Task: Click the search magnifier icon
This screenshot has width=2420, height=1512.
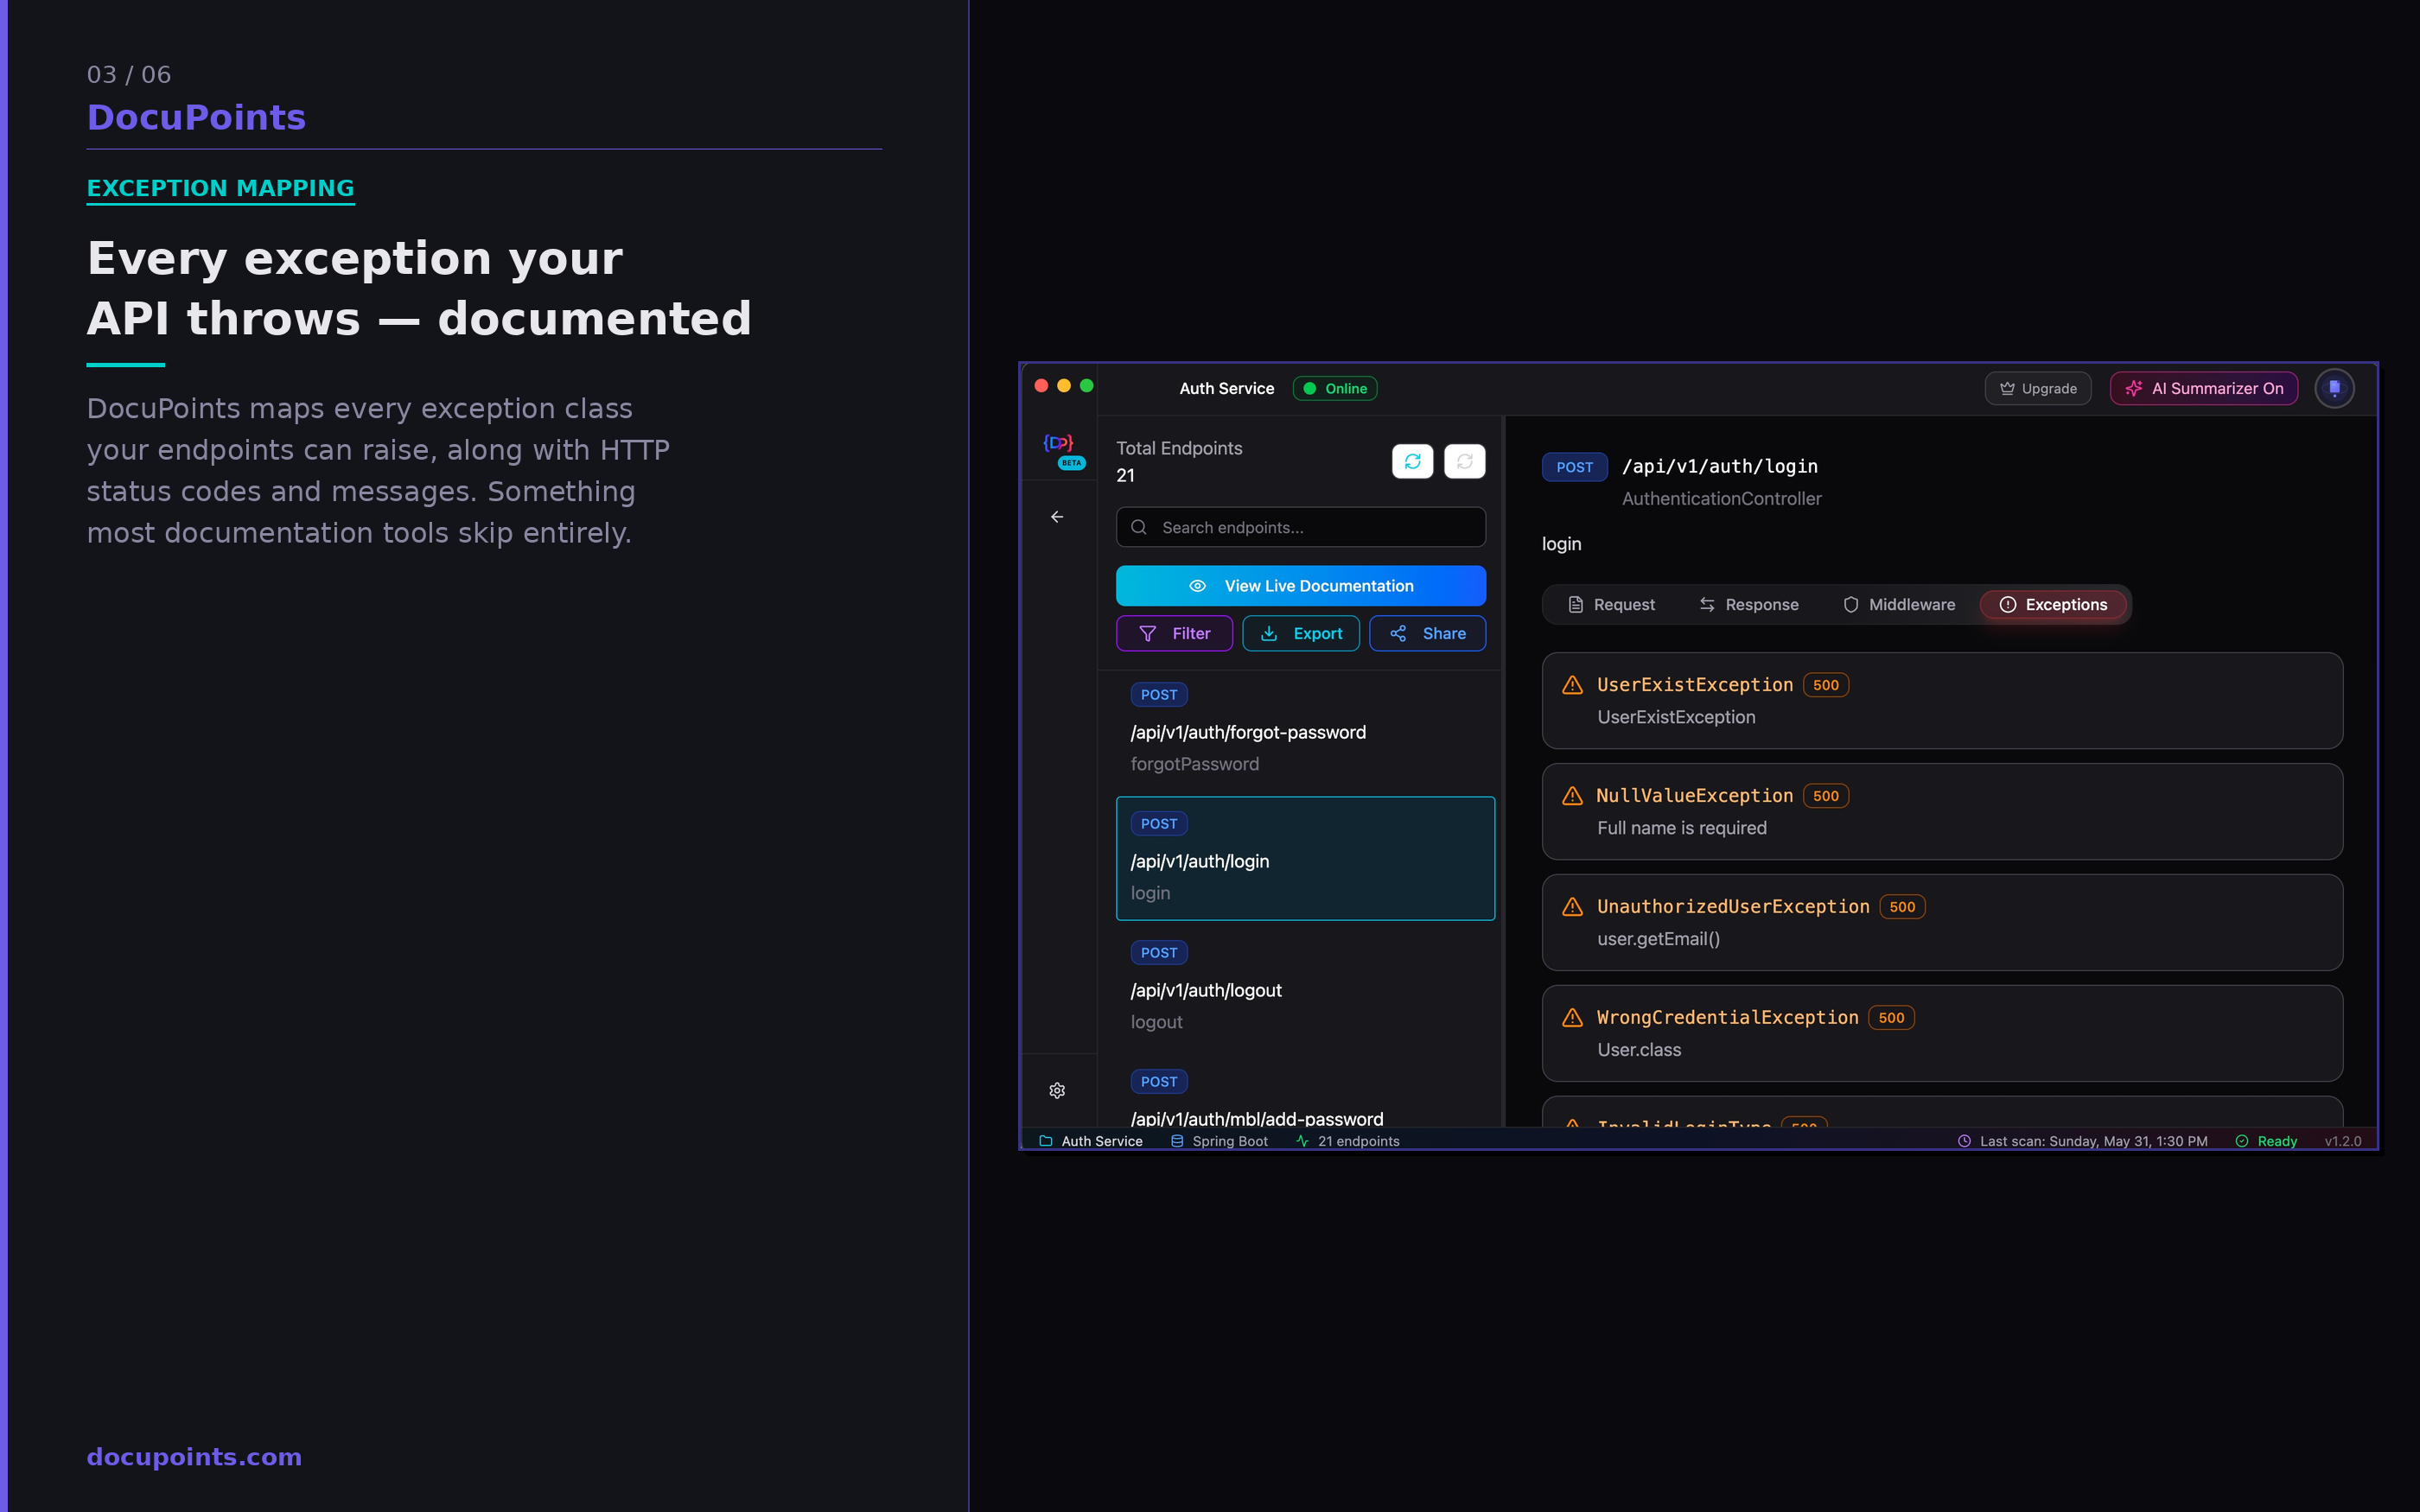Action: (1138, 527)
